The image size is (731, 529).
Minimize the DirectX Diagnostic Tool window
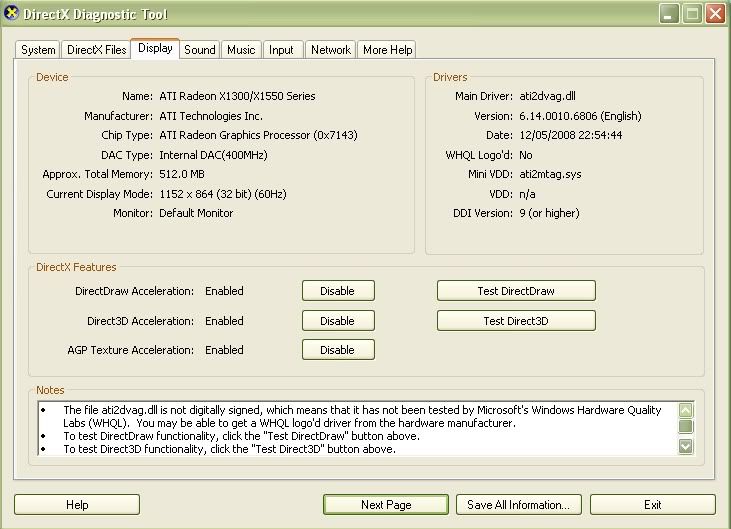[x=669, y=14]
